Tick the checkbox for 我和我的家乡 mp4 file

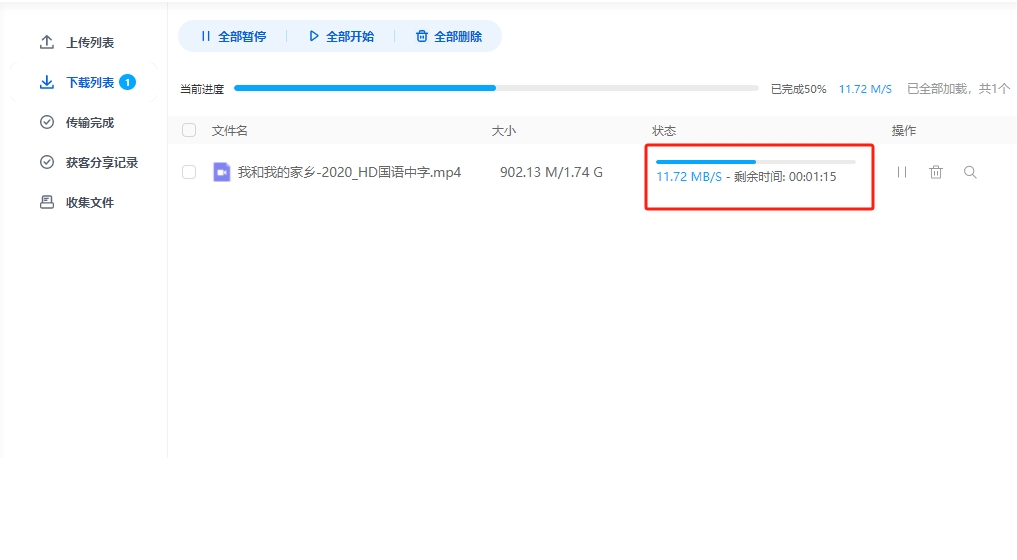pos(189,172)
